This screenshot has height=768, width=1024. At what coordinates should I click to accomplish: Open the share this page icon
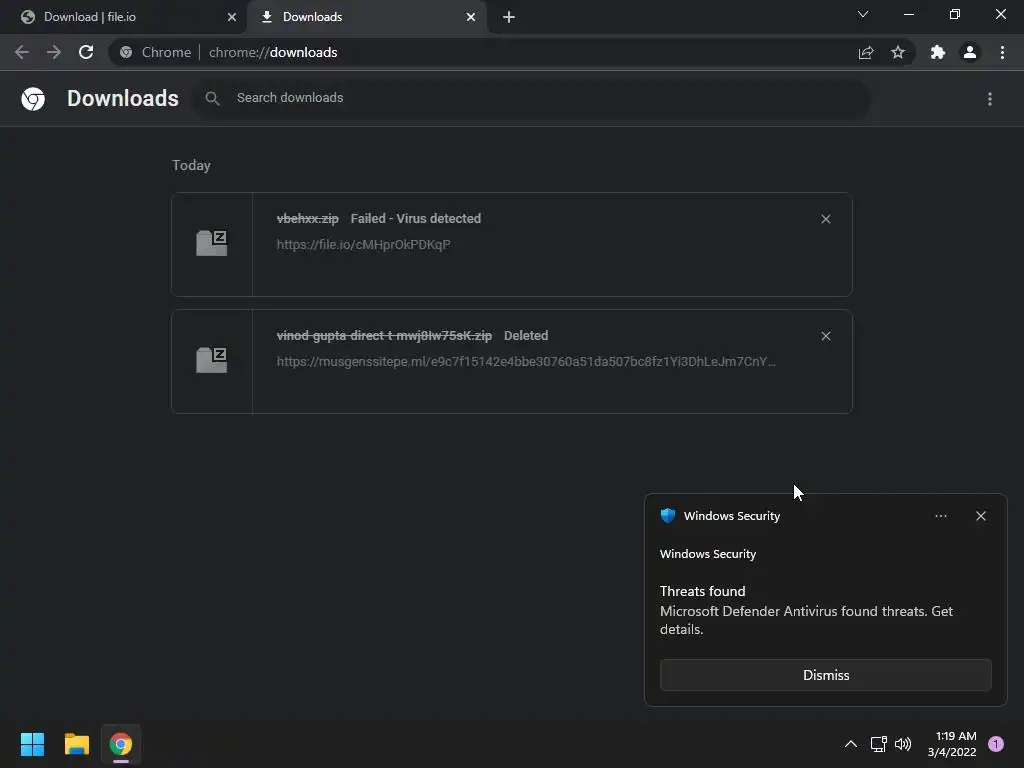click(866, 52)
